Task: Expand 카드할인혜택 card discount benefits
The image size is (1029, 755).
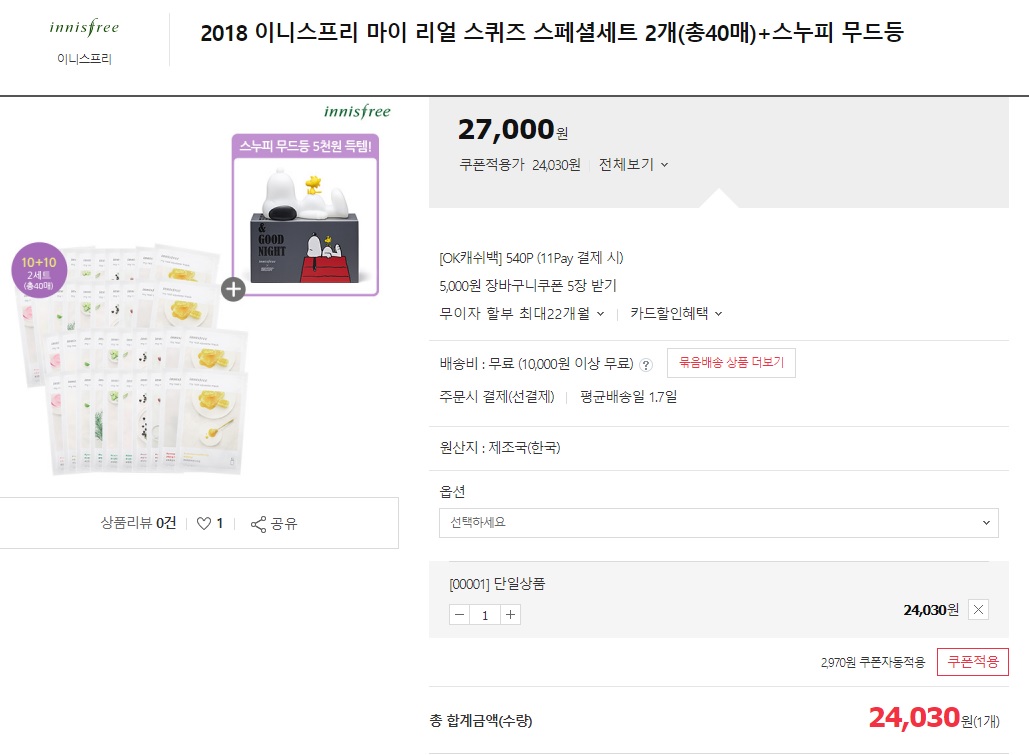Action: click(x=676, y=313)
